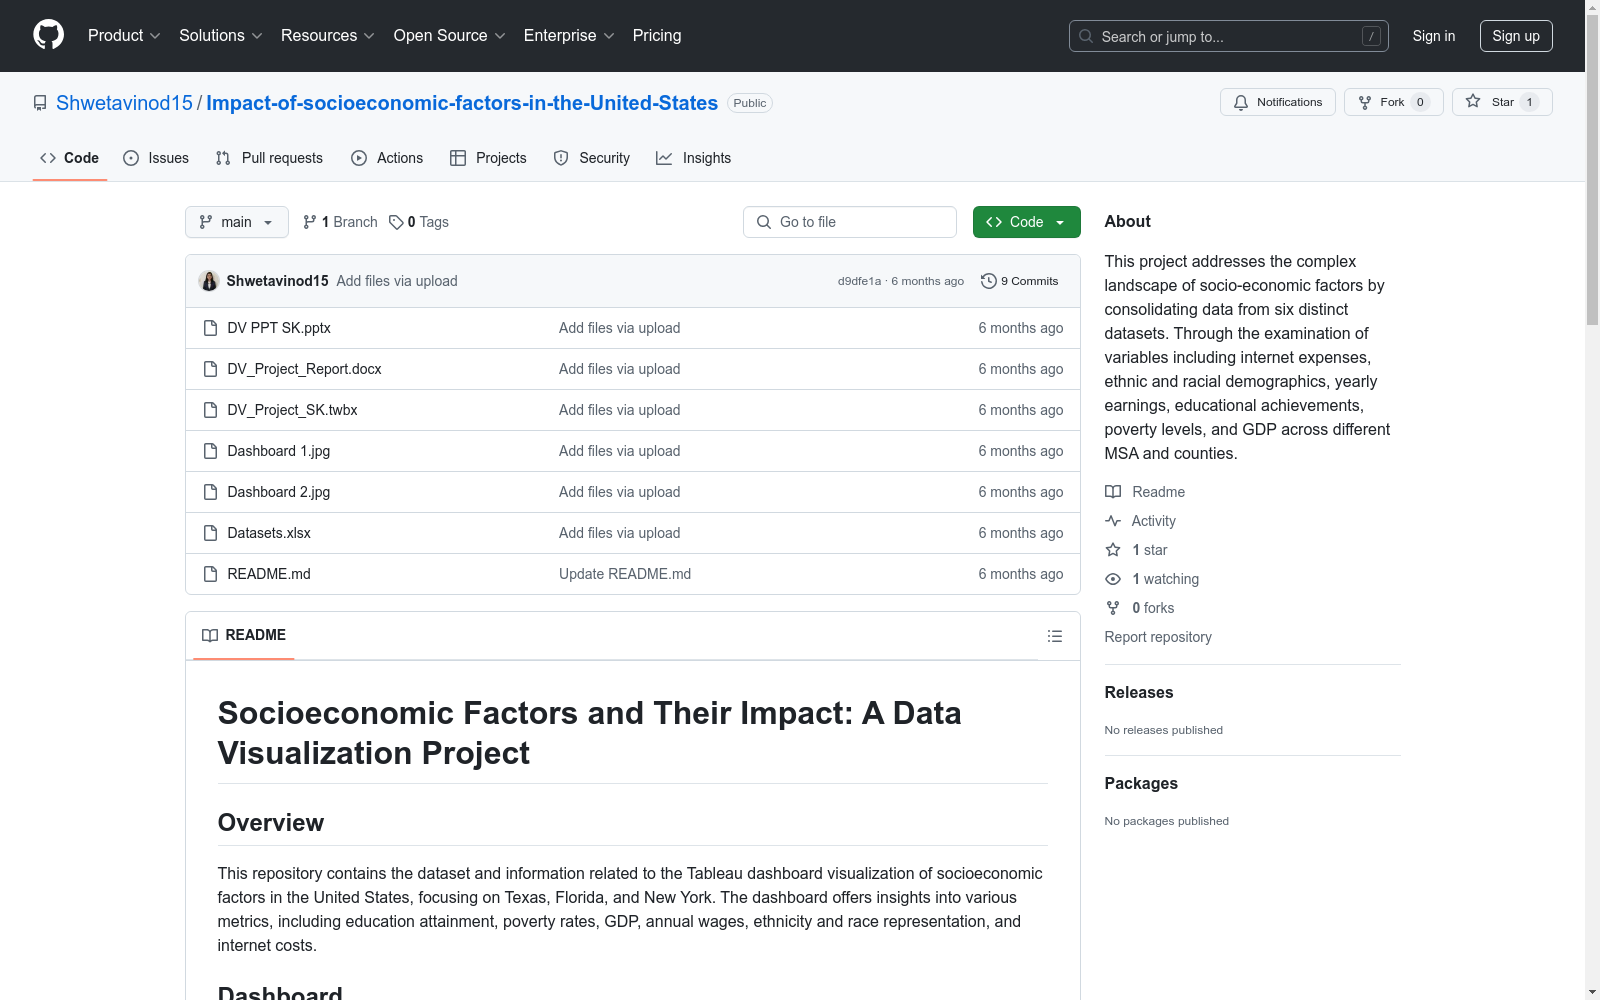1600x1000 pixels.
Task: Click the Star icon
Action: pos(1473,102)
